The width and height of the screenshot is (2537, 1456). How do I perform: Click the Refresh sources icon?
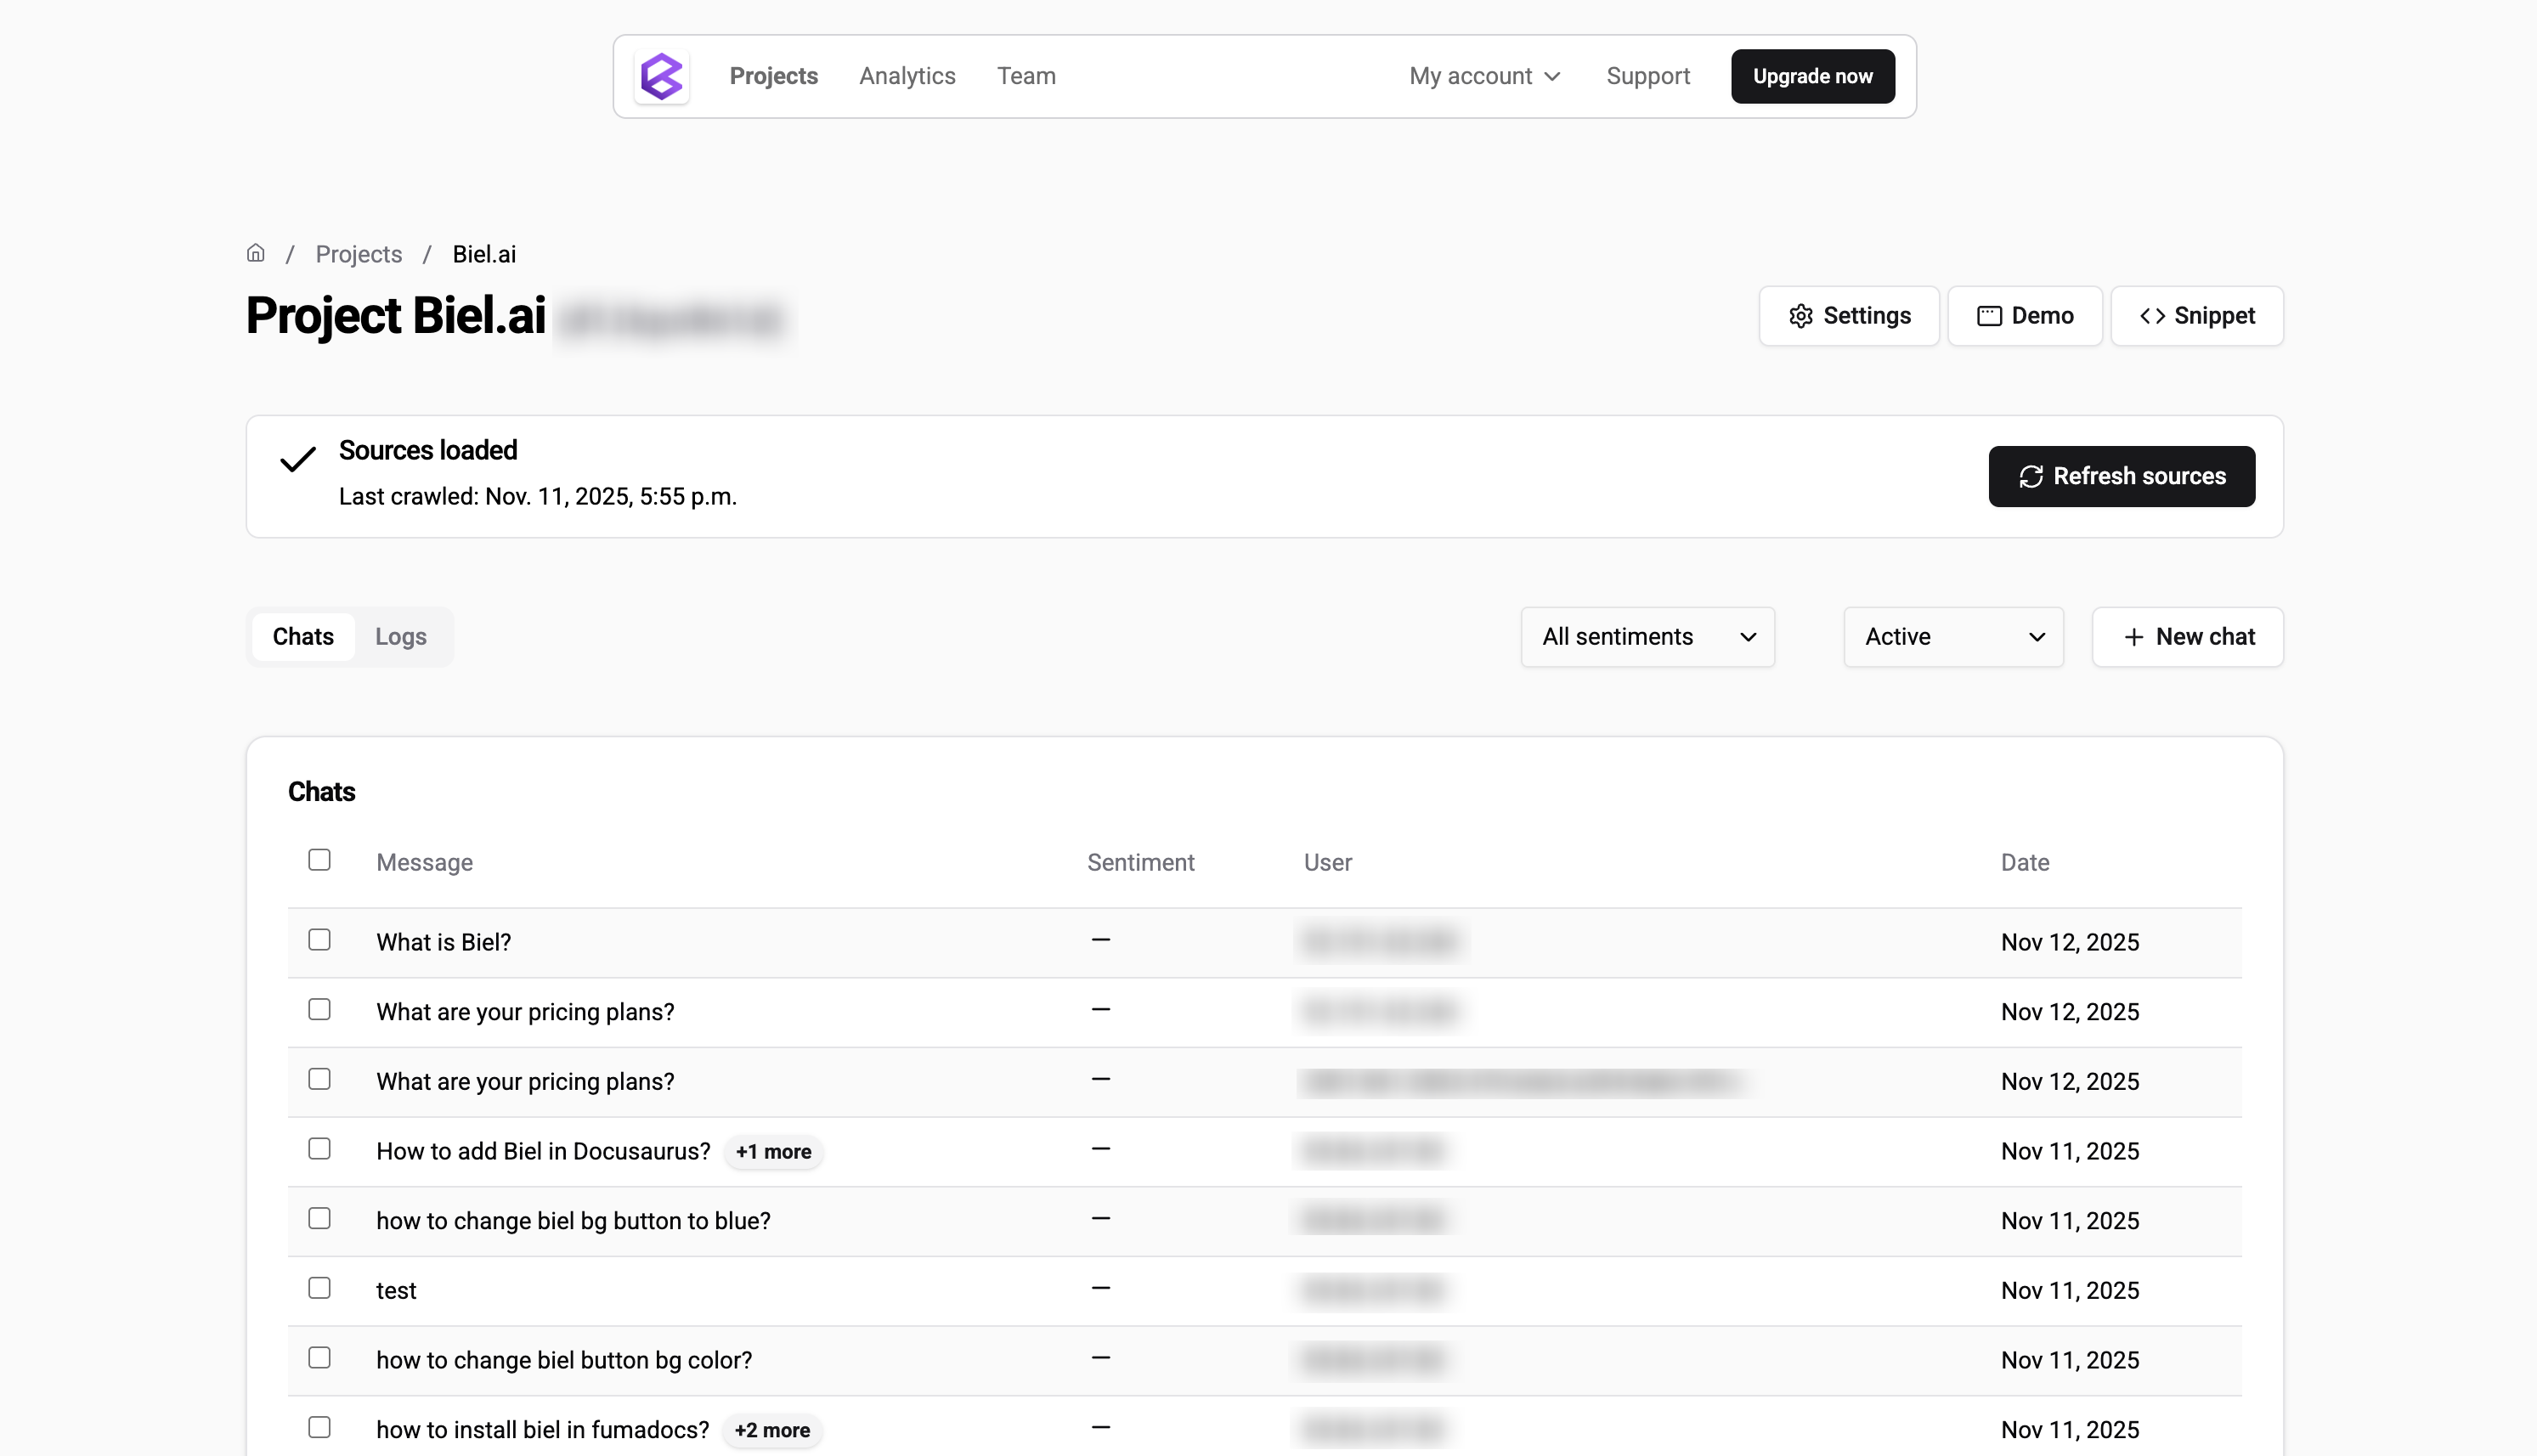click(2031, 476)
